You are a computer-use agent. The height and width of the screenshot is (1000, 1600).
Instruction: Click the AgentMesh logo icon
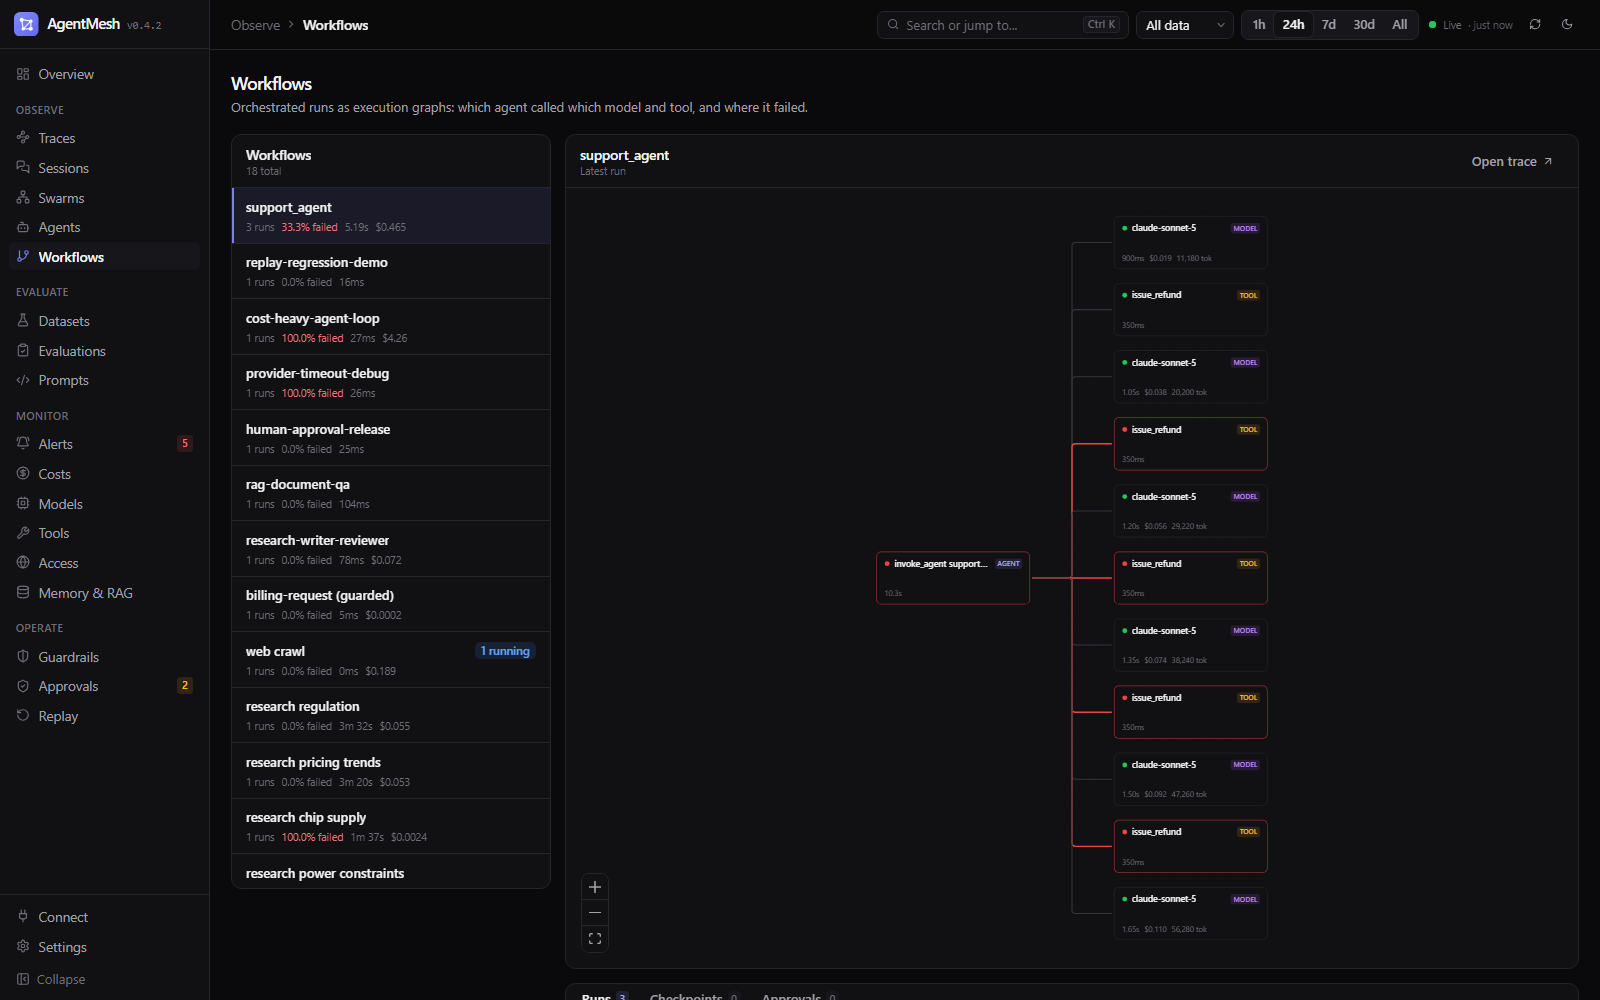click(x=26, y=24)
